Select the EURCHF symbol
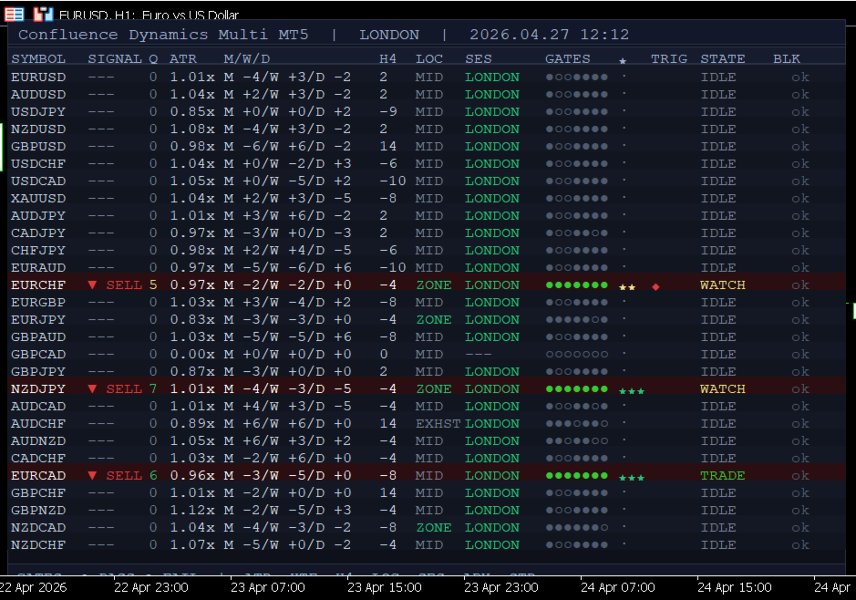This screenshot has height=600, width=856. (38, 285)
